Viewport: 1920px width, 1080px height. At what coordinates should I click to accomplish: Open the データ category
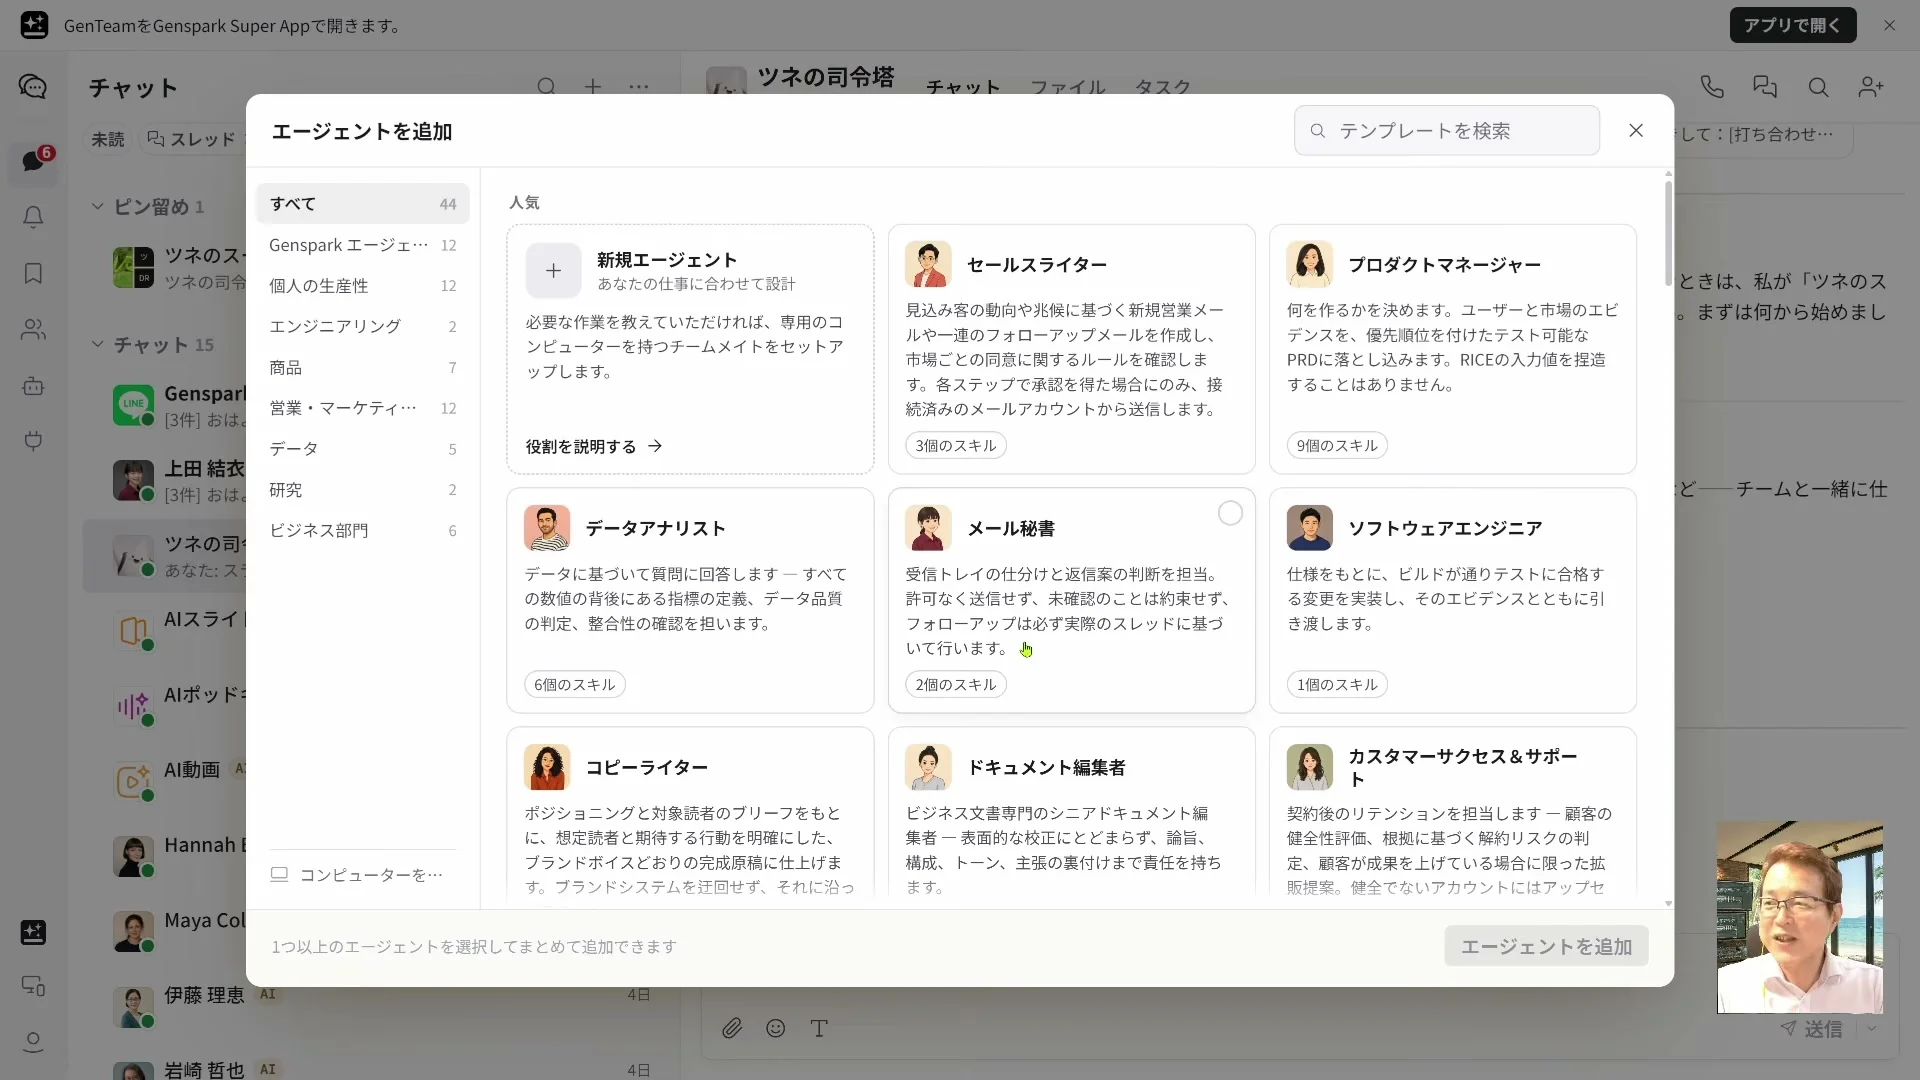tap(362, 449)
